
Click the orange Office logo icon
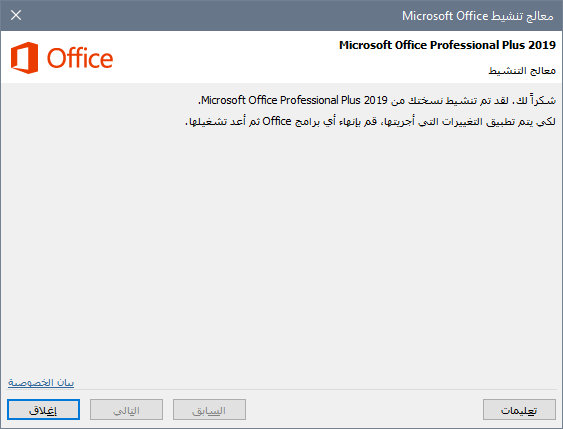24,58
